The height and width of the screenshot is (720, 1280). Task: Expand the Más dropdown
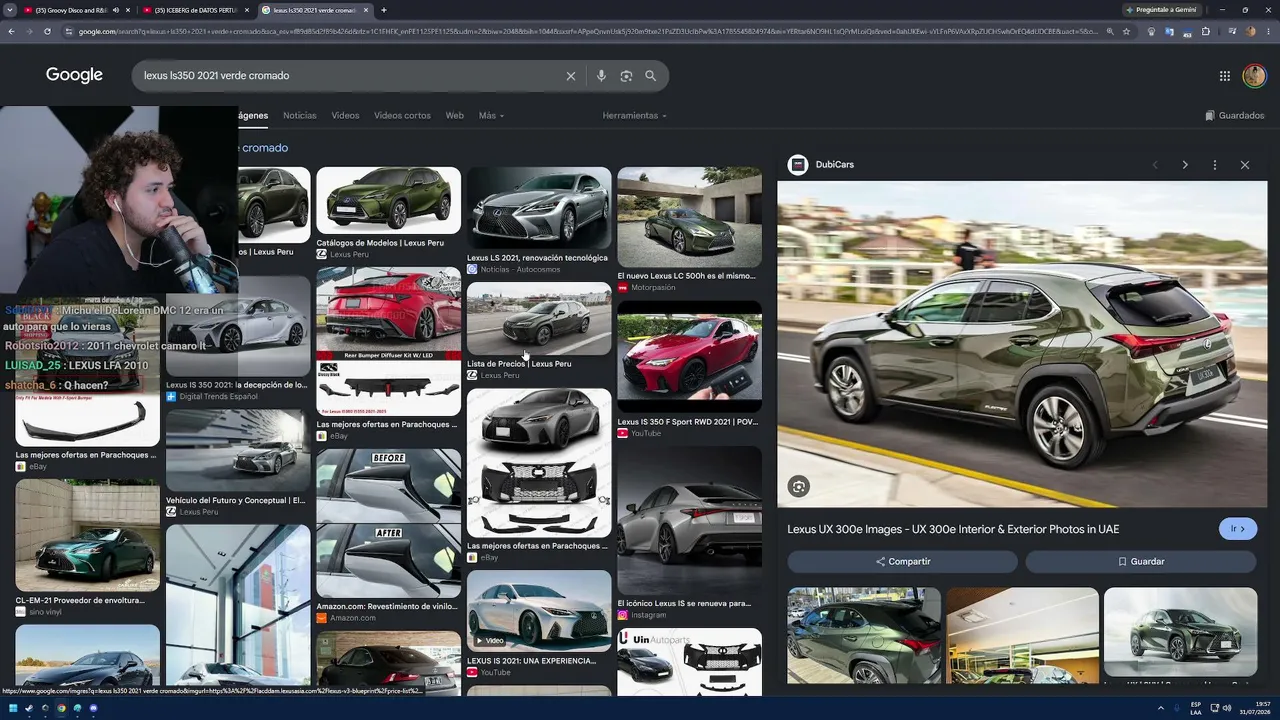tap(491, 116)
